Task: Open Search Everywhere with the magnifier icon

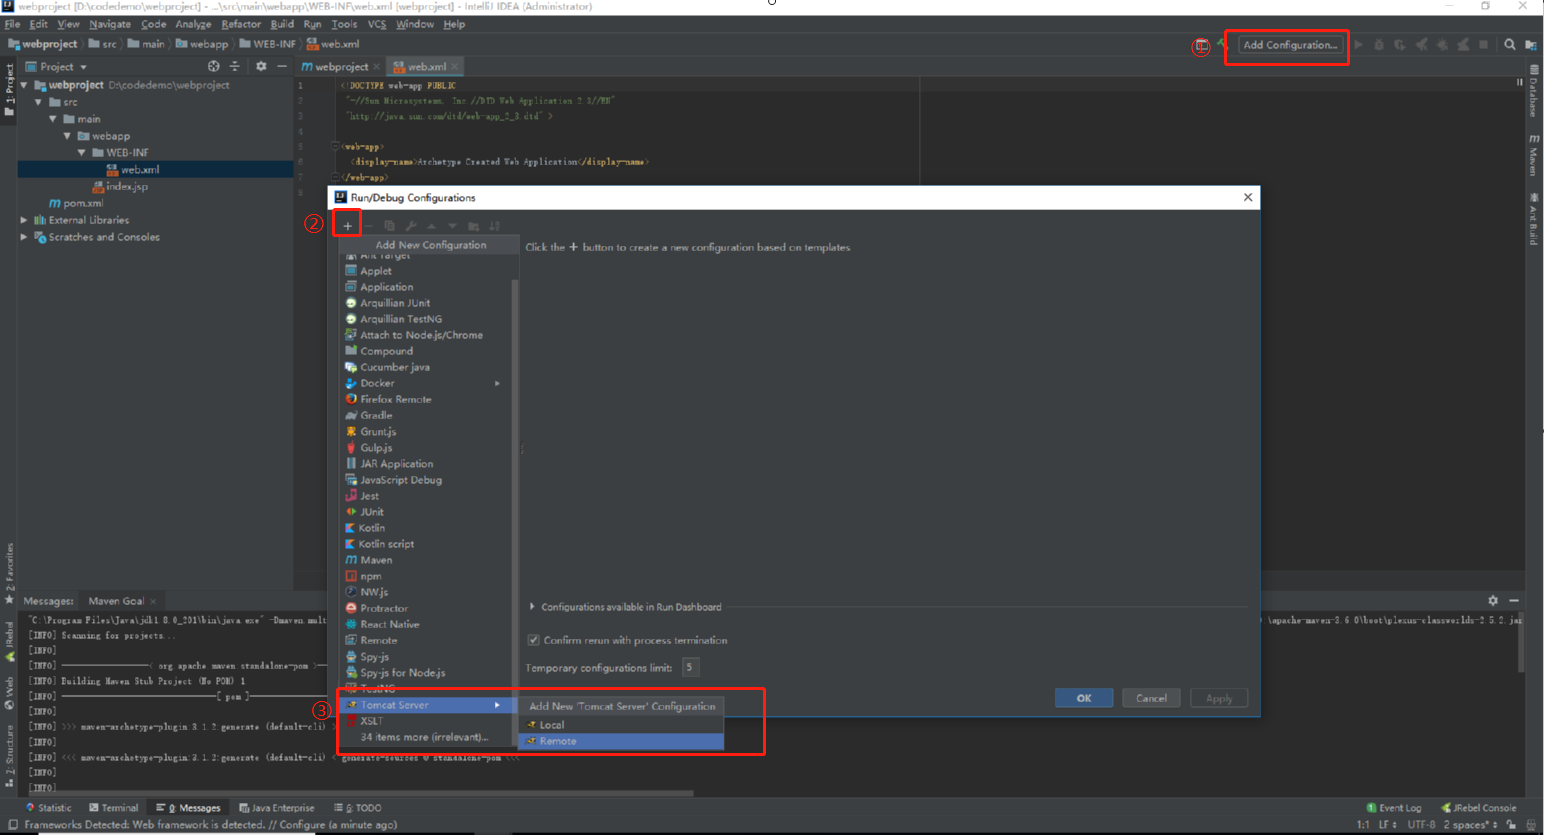Action: click(x=1510, y=45)
